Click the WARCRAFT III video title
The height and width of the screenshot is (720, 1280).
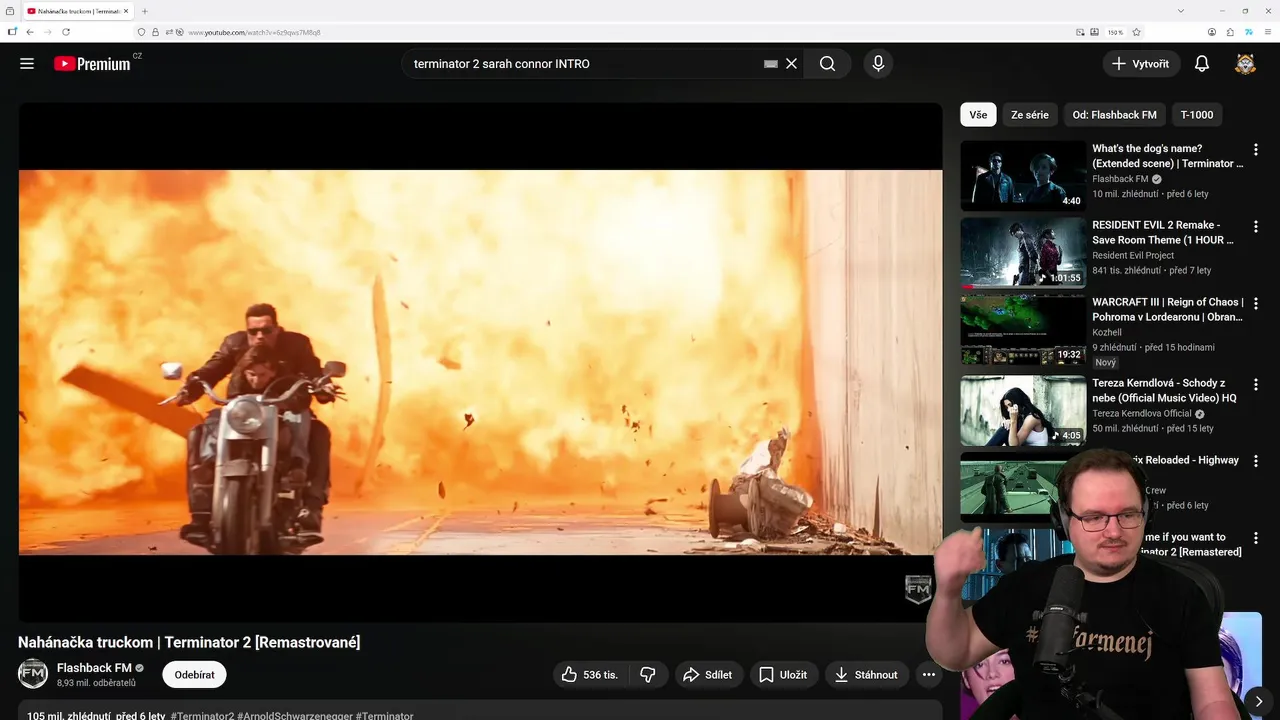(x=1168, y=309)
